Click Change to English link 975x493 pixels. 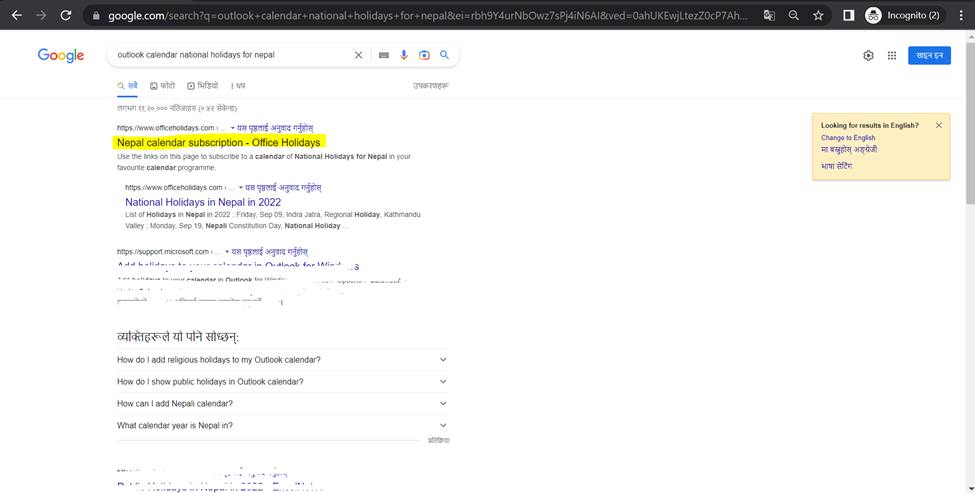coord(848,138)
